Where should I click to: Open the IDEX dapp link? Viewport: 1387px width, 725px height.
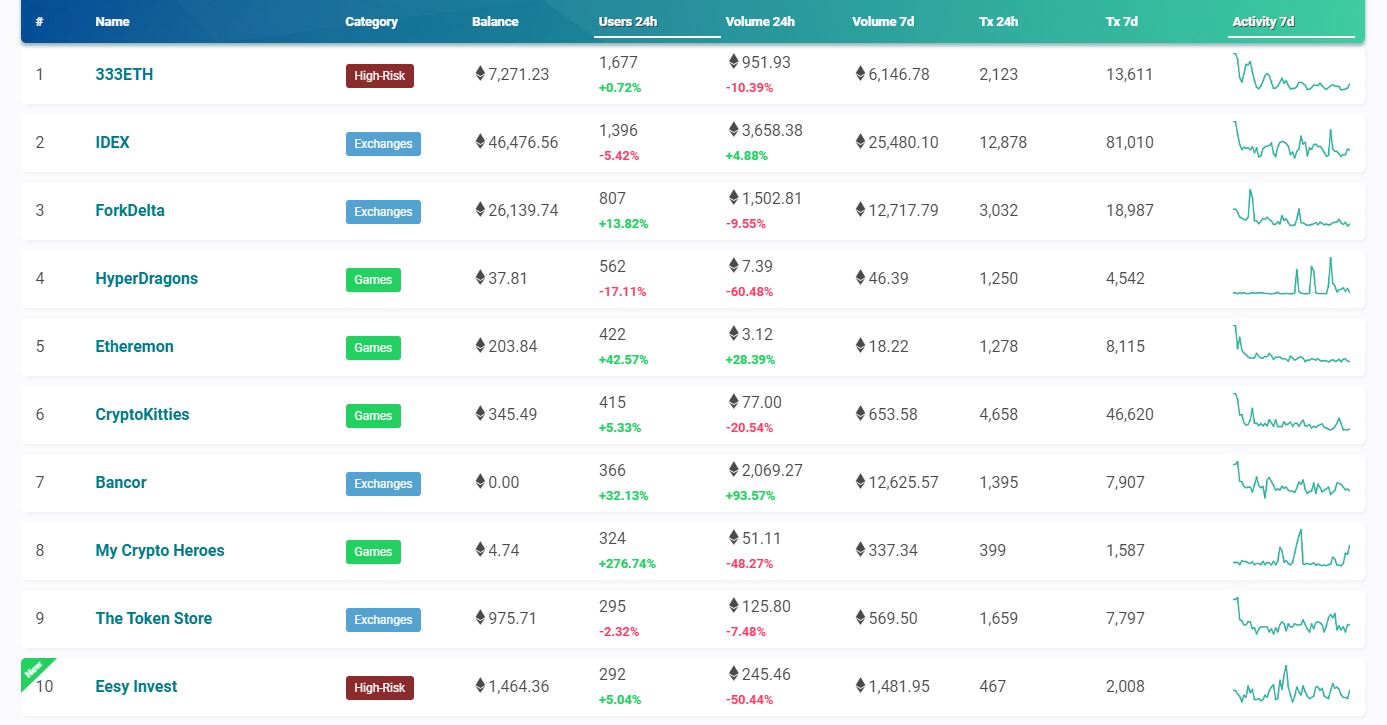[112, 143]
